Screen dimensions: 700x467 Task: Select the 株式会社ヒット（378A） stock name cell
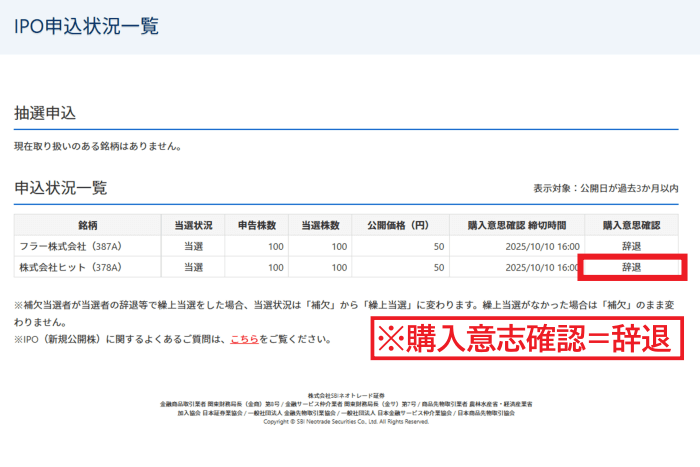point(70,267)
